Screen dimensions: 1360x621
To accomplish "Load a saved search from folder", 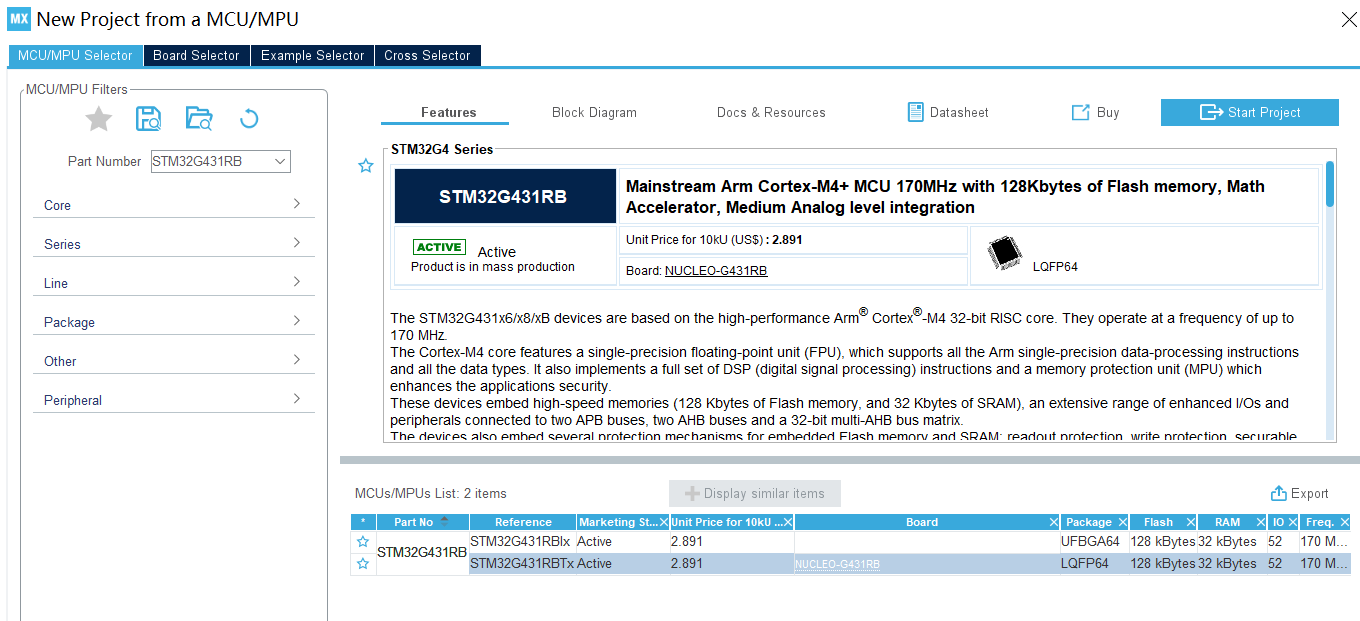I will (x=199, y=119).
